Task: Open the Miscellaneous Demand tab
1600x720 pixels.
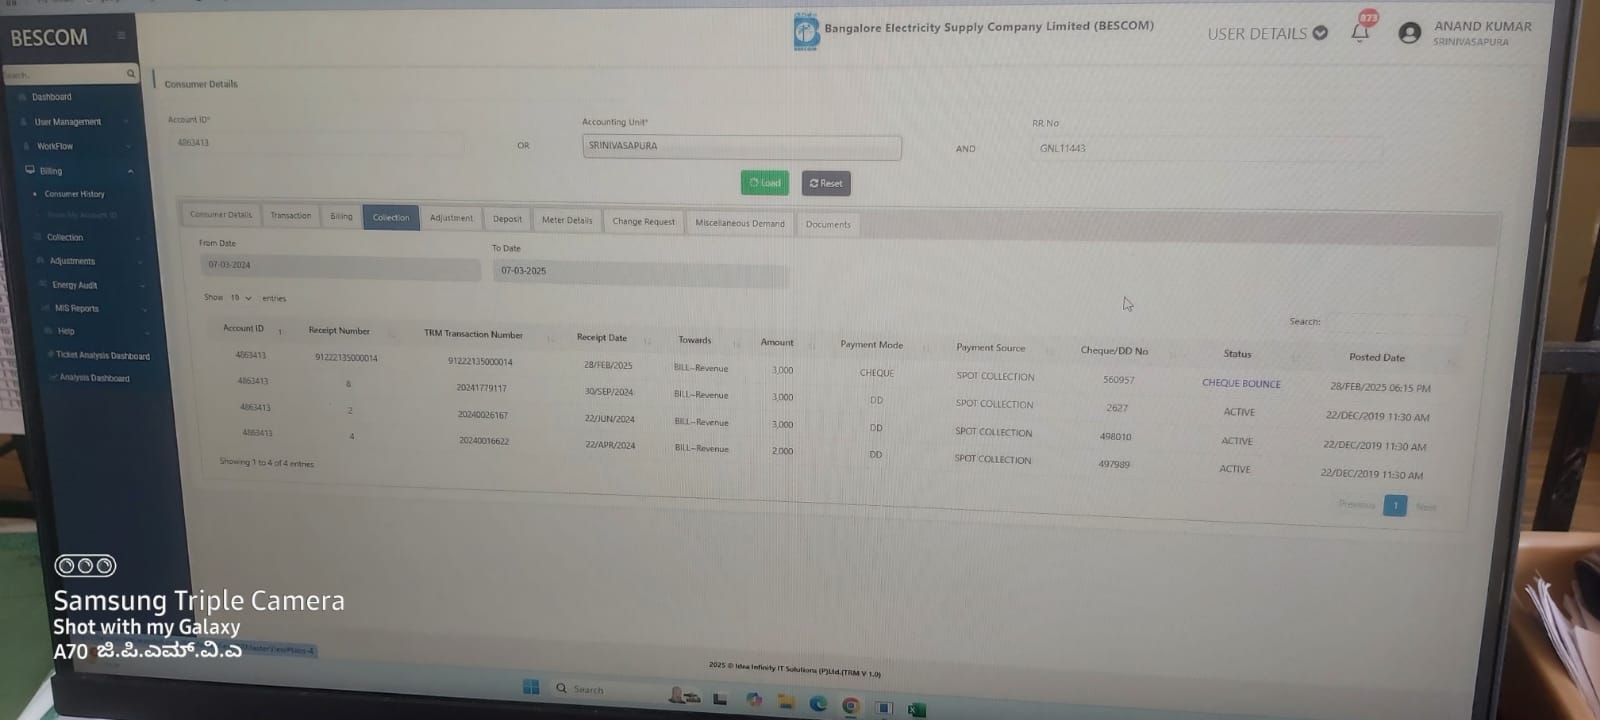Action: pyautogui.click(x=740, y=223)
